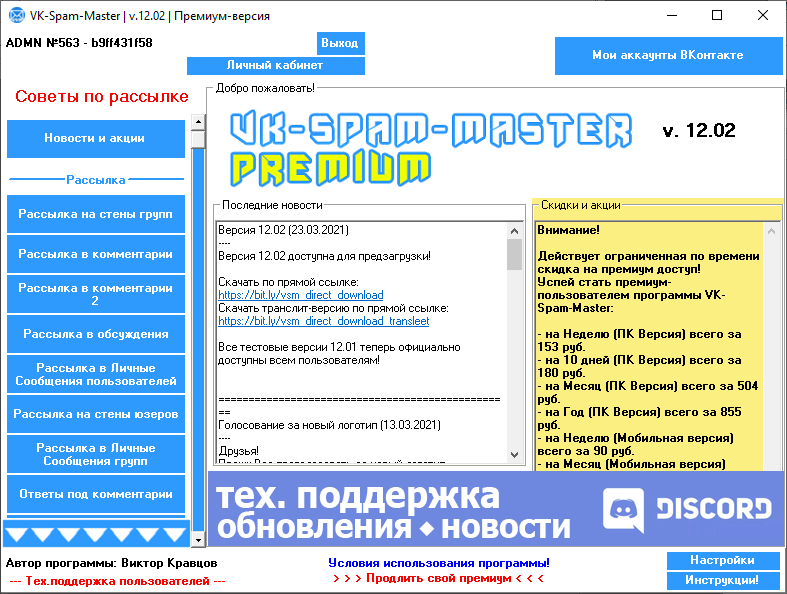Open Мои аккаунты ВКонтакте
The height and width of the screenshot is (594, 787).
(667, 56)
